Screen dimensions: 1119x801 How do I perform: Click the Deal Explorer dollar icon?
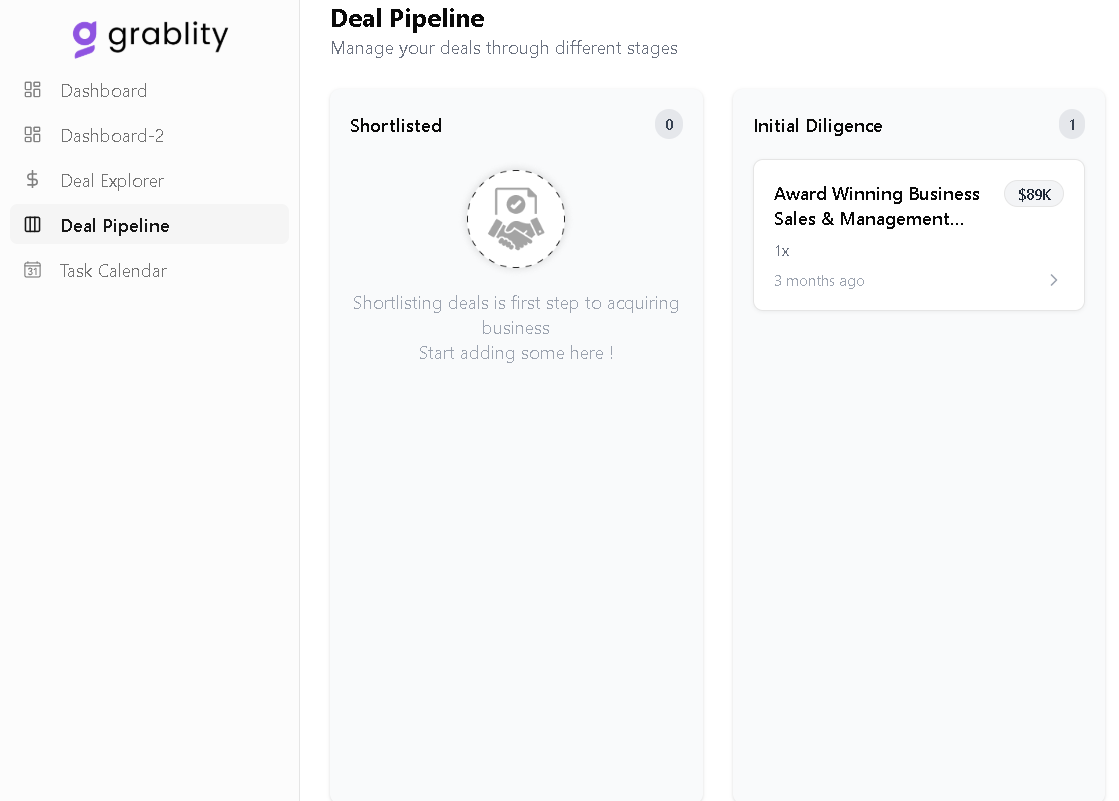33,180
